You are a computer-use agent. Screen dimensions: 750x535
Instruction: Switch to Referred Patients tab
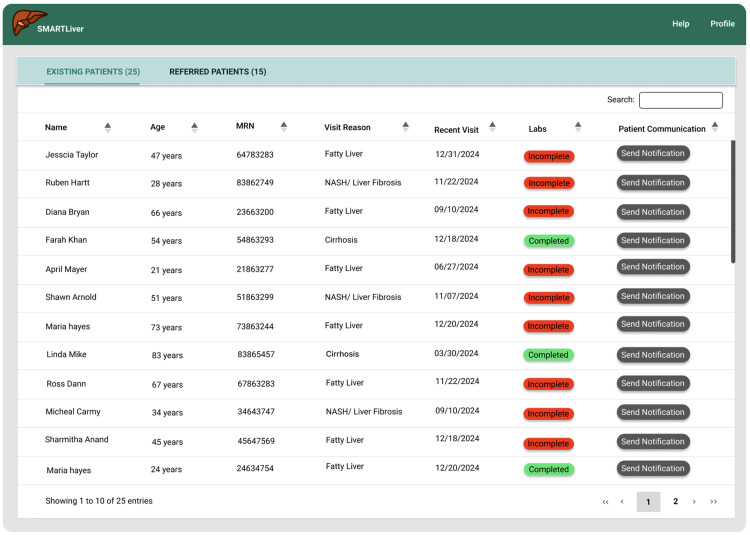coord(218,72)
